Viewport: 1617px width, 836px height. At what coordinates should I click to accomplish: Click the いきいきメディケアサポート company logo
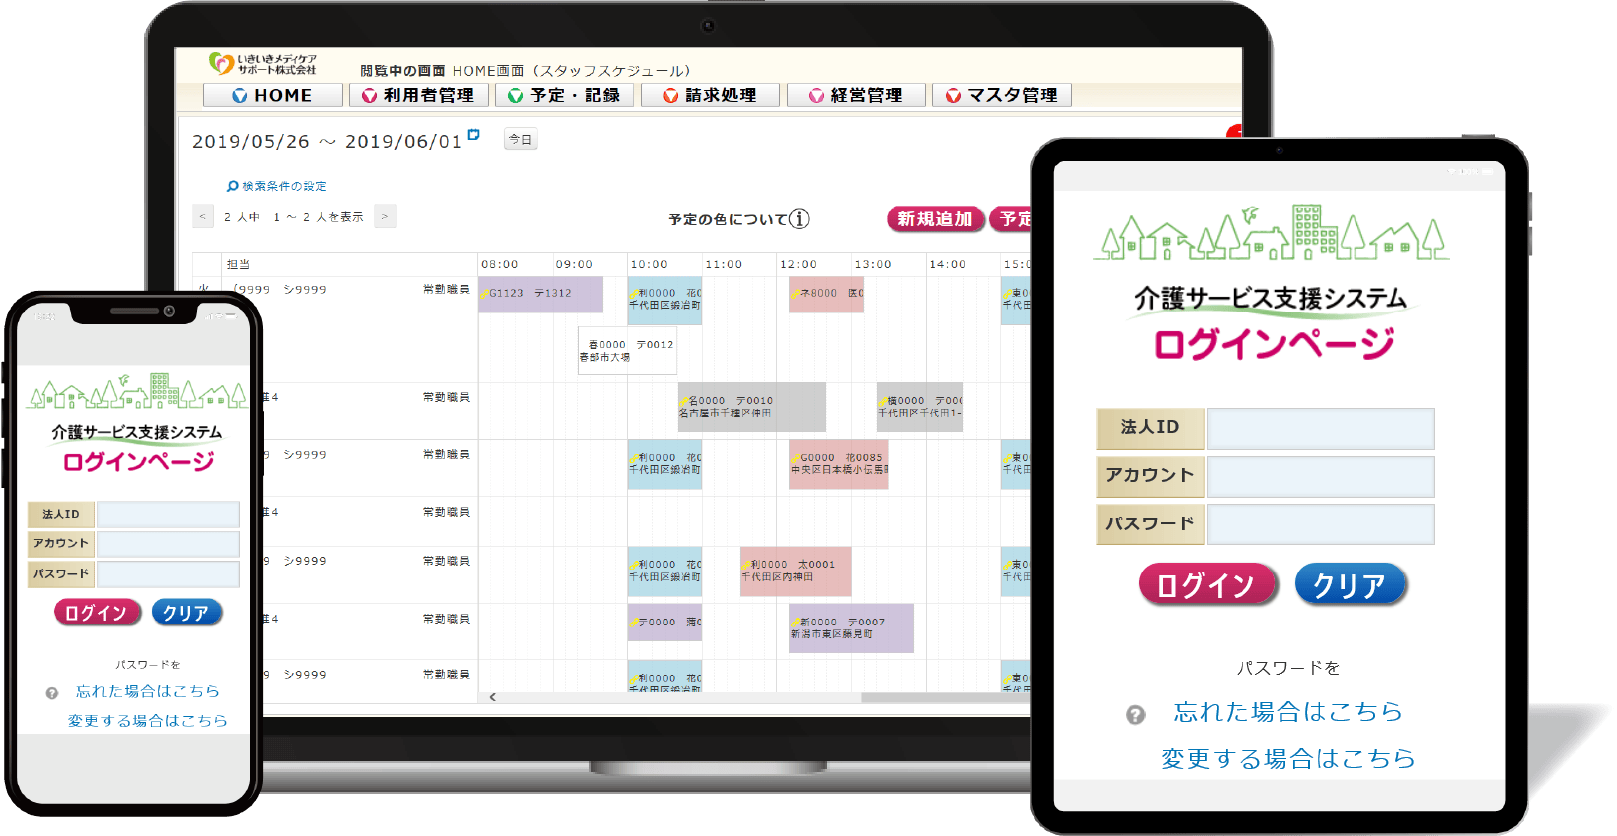click(x=262, y=64)
